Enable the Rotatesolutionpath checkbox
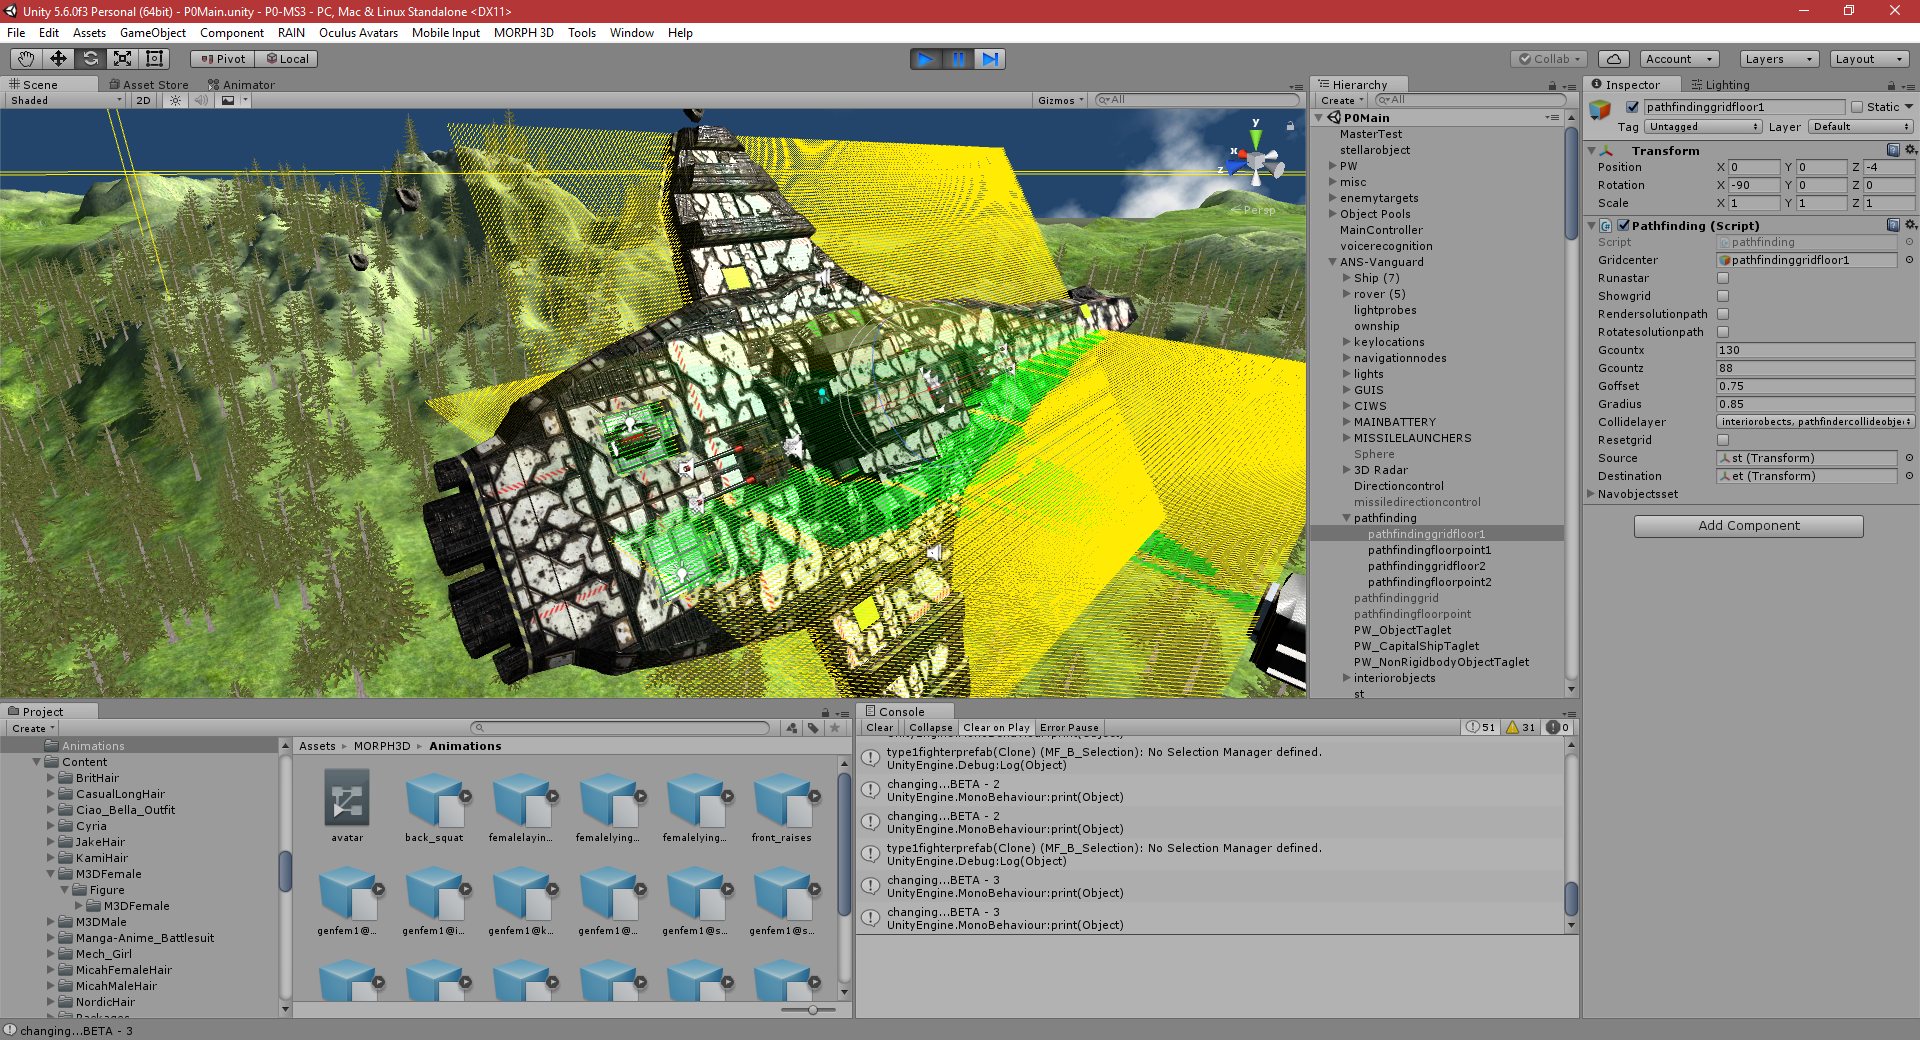1920x1040 pixels. [1723, 332]
